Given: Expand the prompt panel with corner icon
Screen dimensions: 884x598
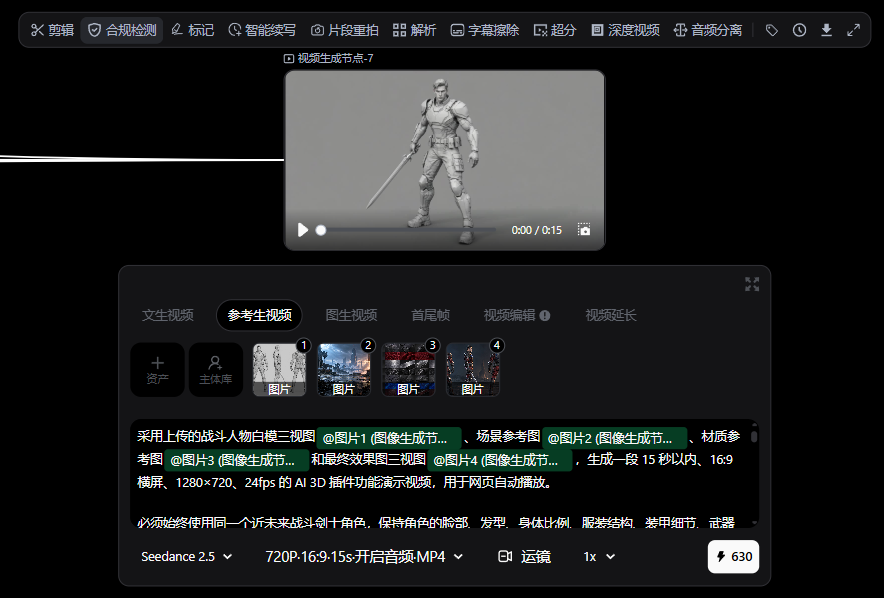Looking at the screenshot, I should 752,284.
